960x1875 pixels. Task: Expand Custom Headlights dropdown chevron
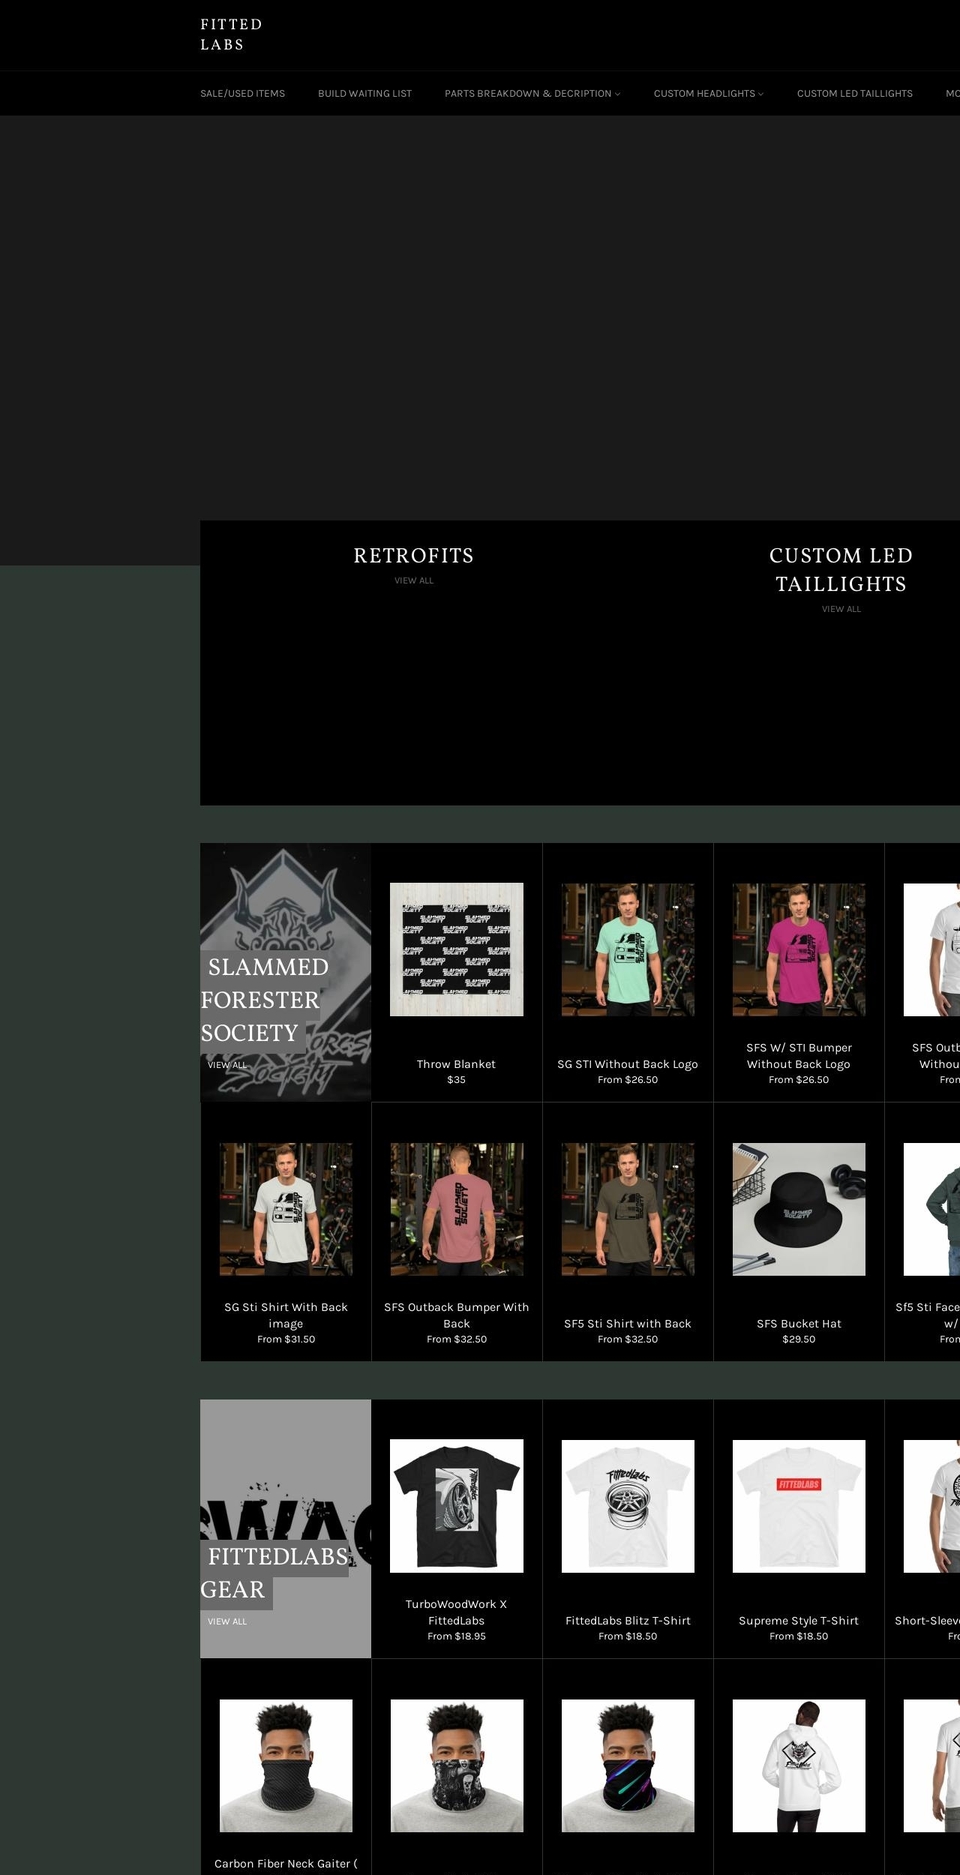coord(760,94)
